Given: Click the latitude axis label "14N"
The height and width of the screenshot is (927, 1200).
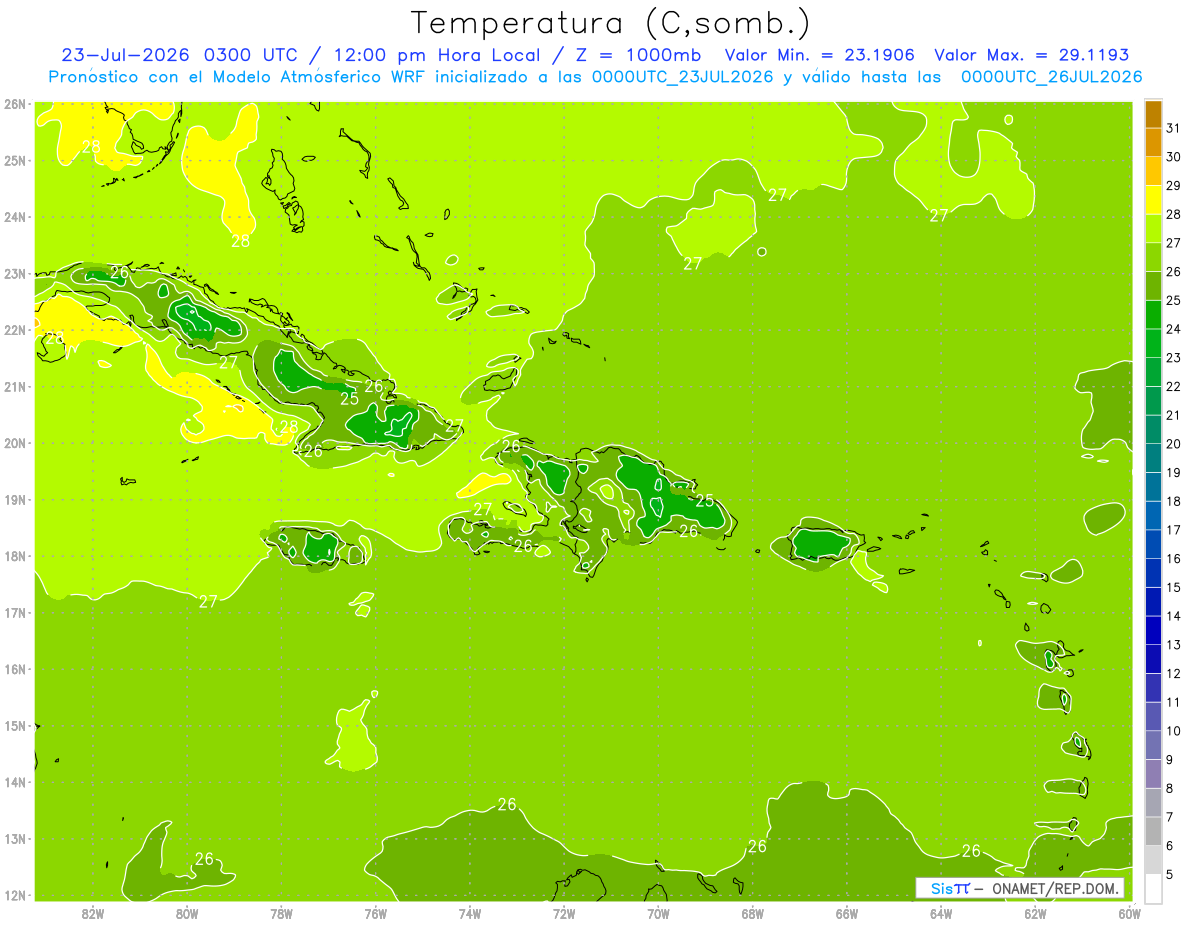Looking at the screenshot, I should click(14, 782).
